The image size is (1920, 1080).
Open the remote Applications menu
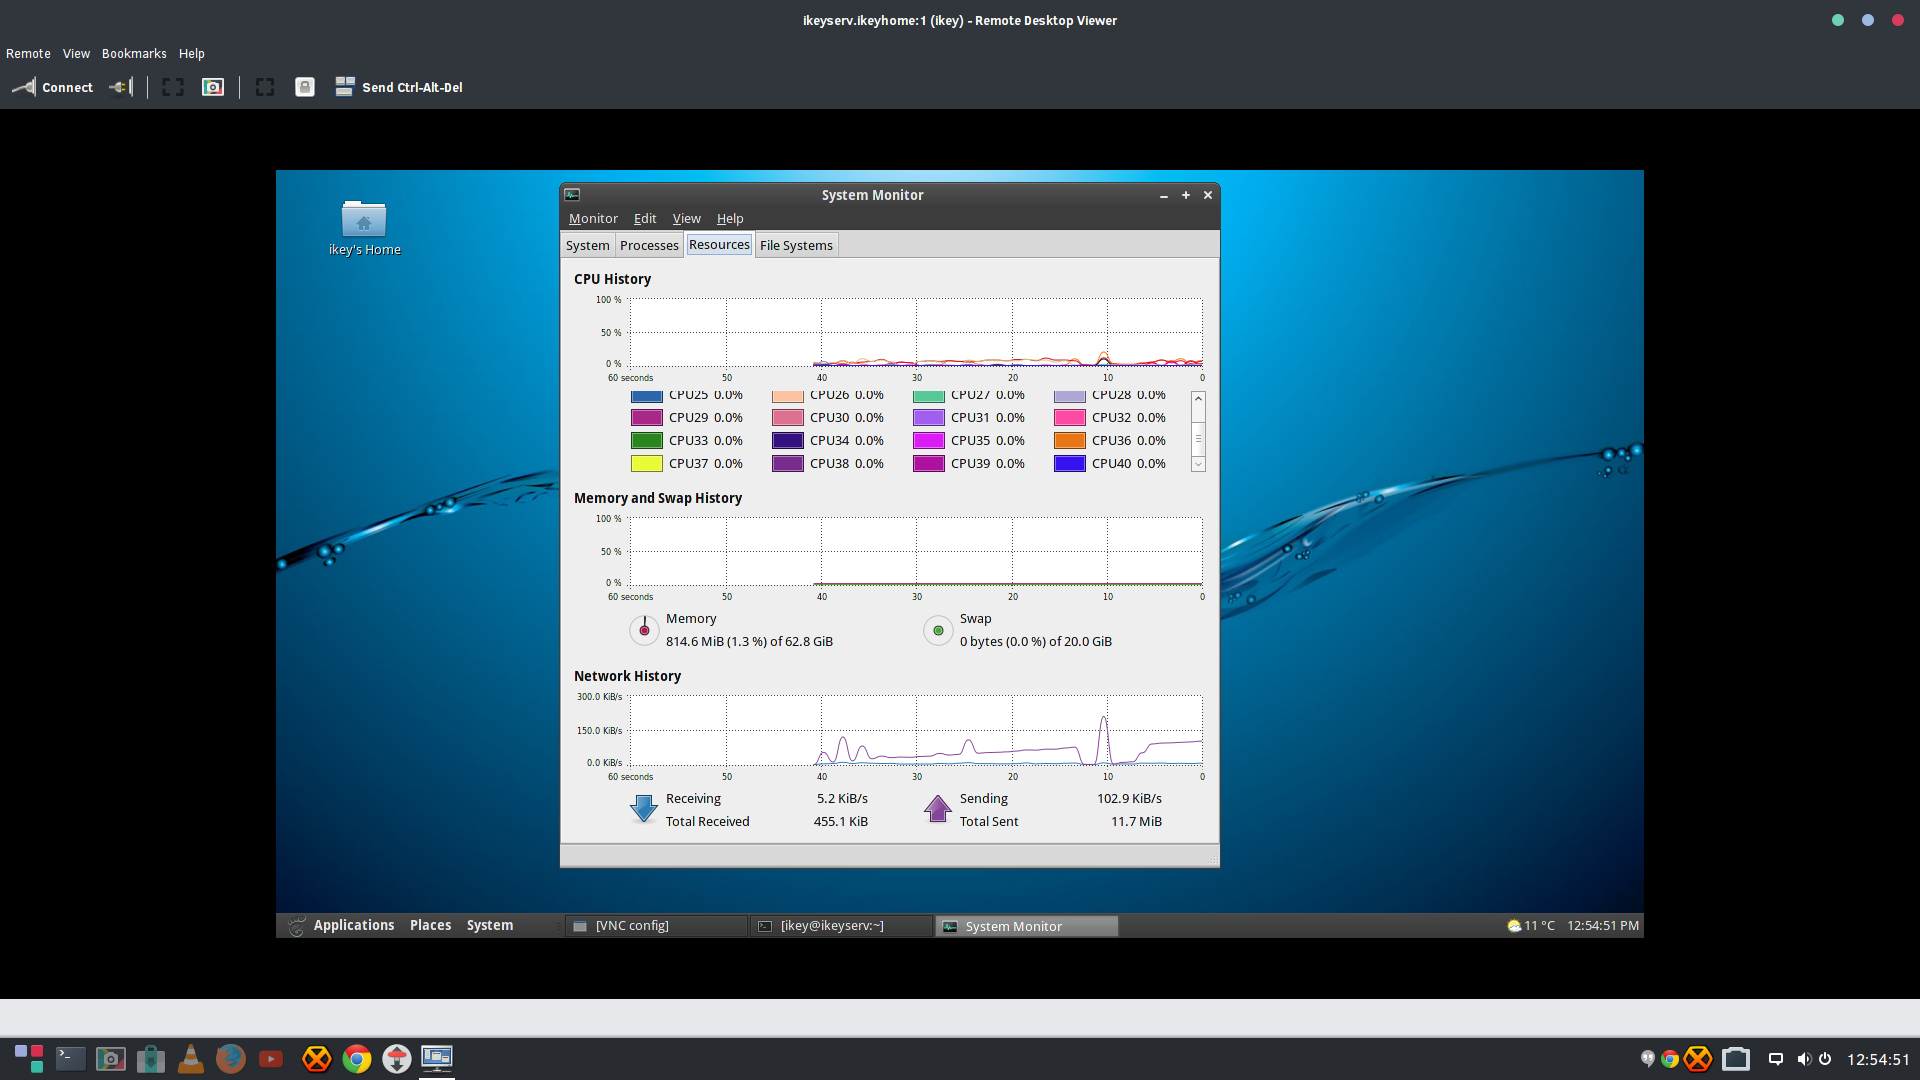354,926
